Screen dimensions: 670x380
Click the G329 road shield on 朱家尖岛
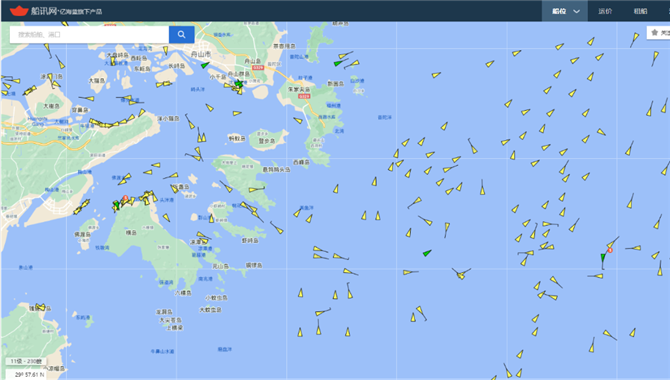[304, 96]
